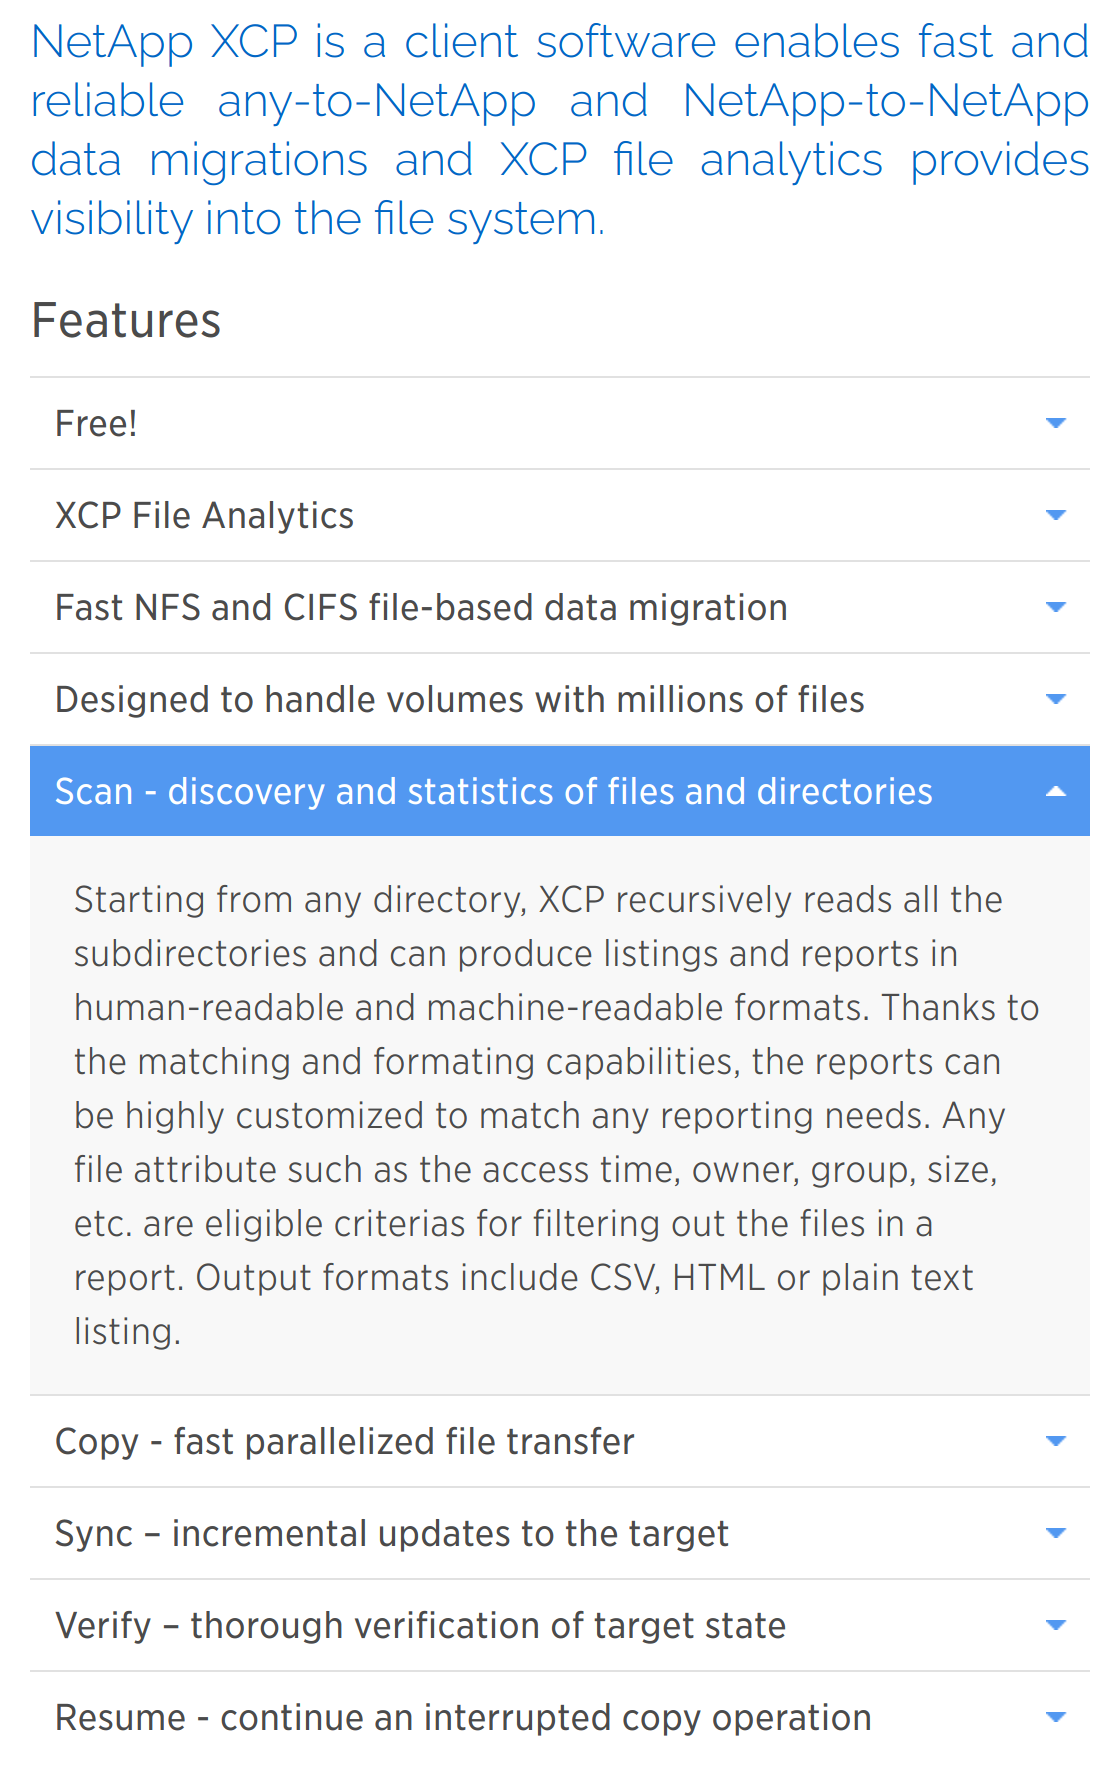Click the Features heading
The height and width of the screenshot is (1789, 1100).
(x=126, y=321)
